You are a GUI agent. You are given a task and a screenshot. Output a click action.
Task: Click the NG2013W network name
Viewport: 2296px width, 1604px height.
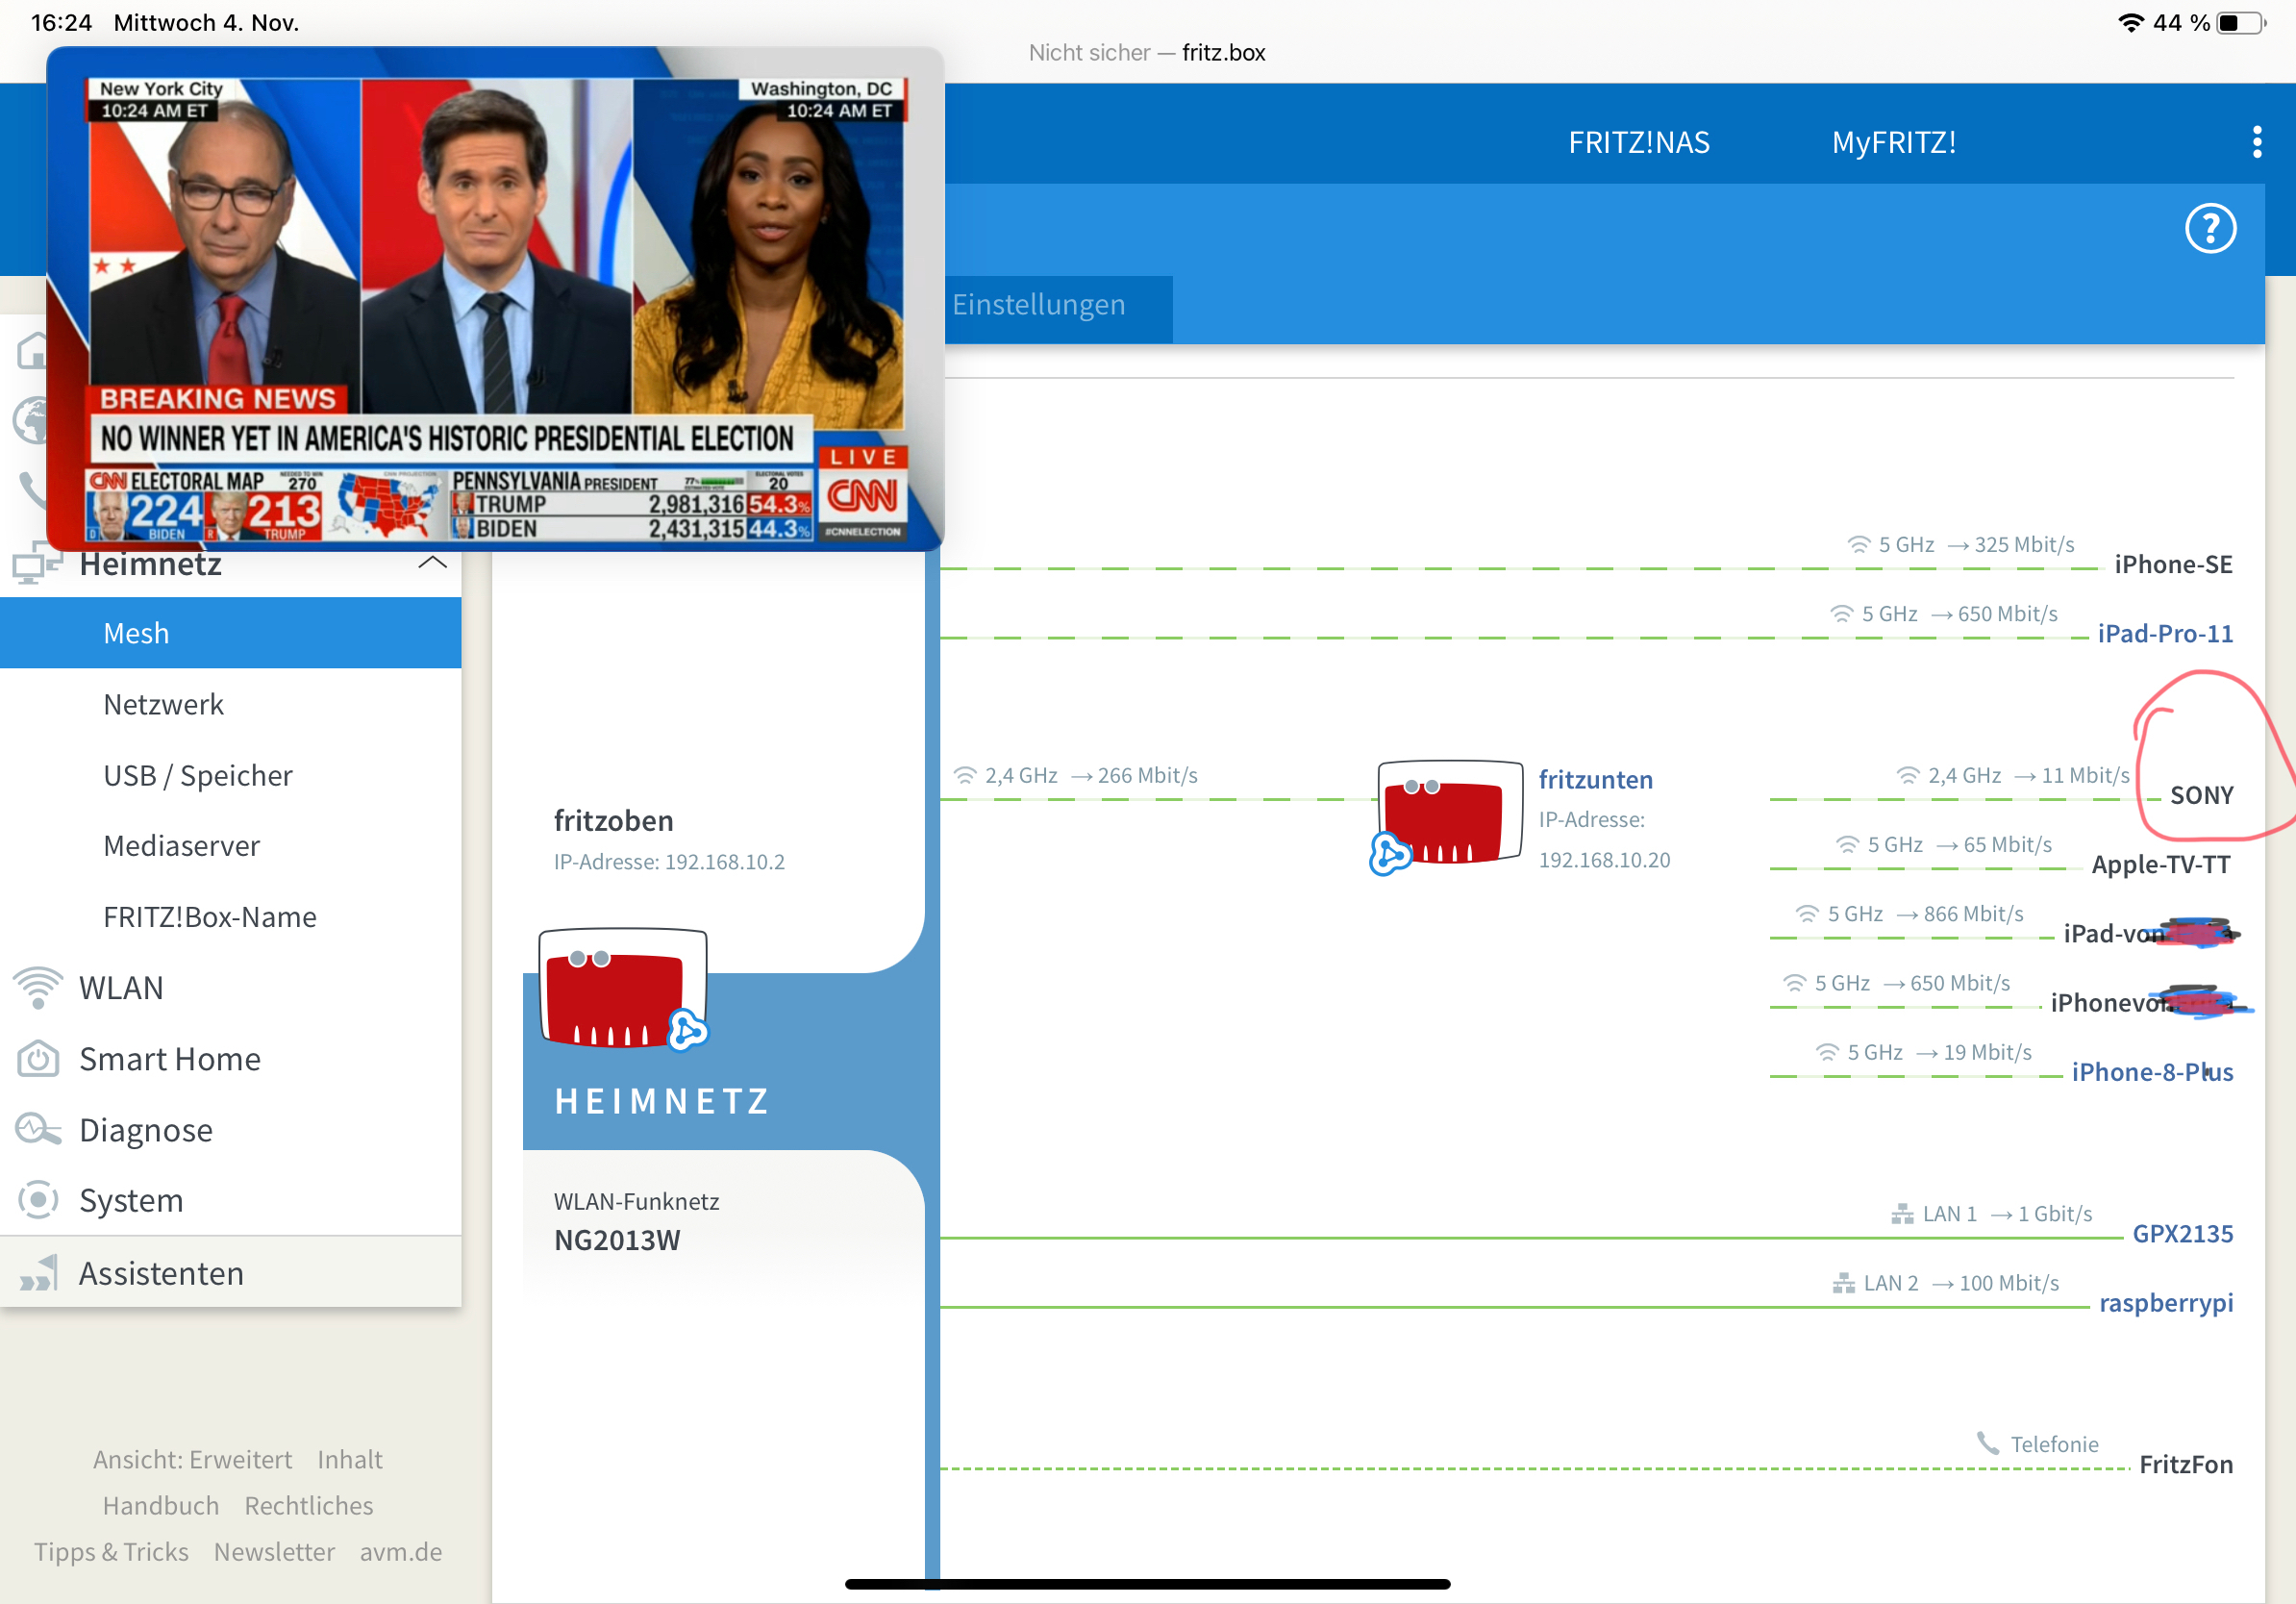pos(617,1241)
